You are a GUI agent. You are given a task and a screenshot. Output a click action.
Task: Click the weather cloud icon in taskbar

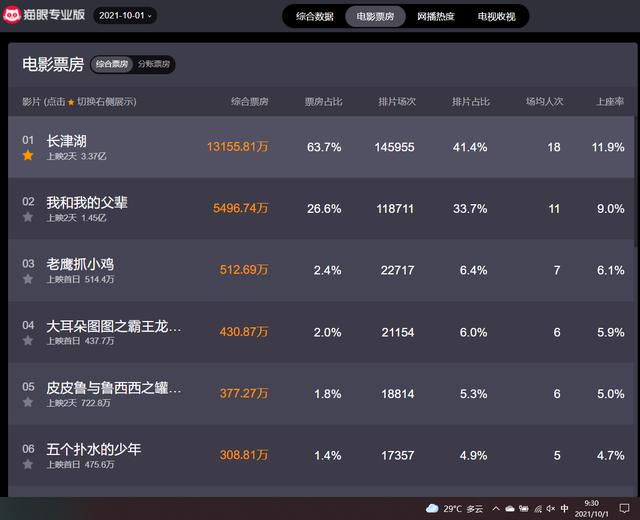[x=432, y=509]
